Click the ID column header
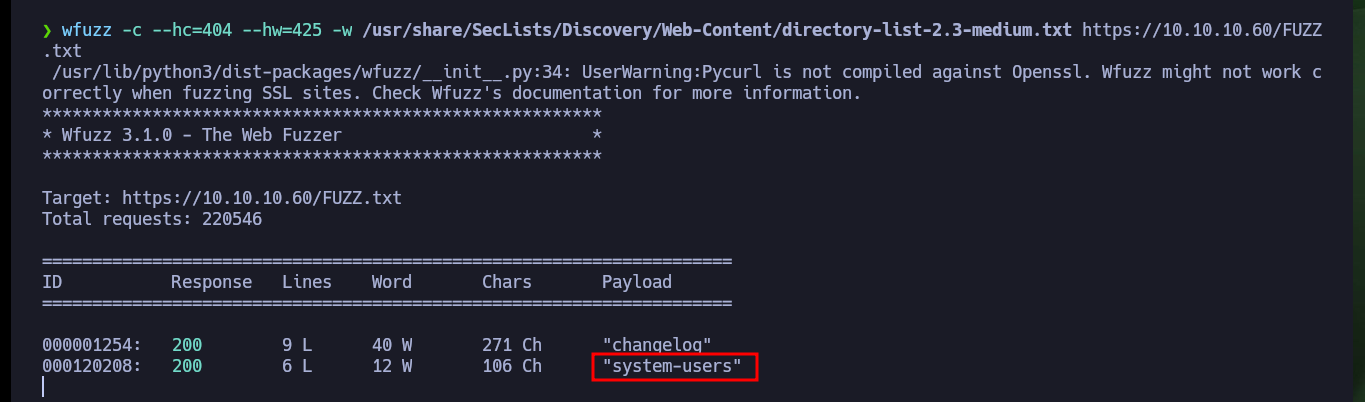This screenshot has height=402, width=1365. (x=52, y=282)
